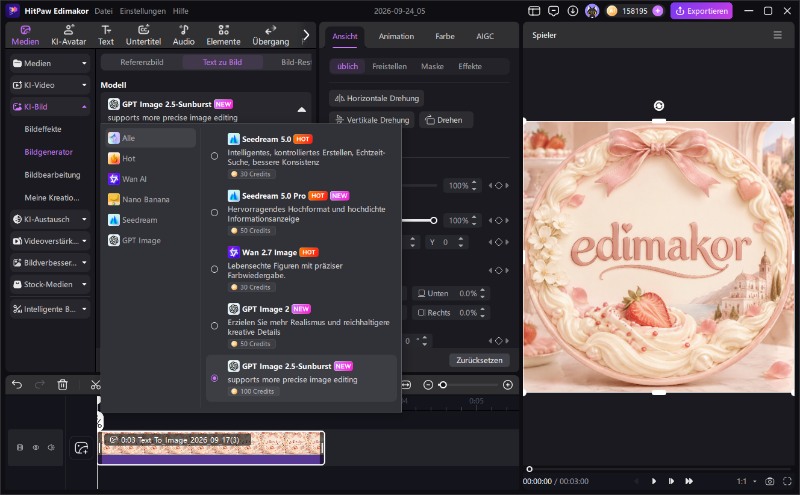The width and height of the screenshot is (800, 495).
Task: Select the Seedream 5.0 Pro radio button
Action: click(x=214, y=213)
